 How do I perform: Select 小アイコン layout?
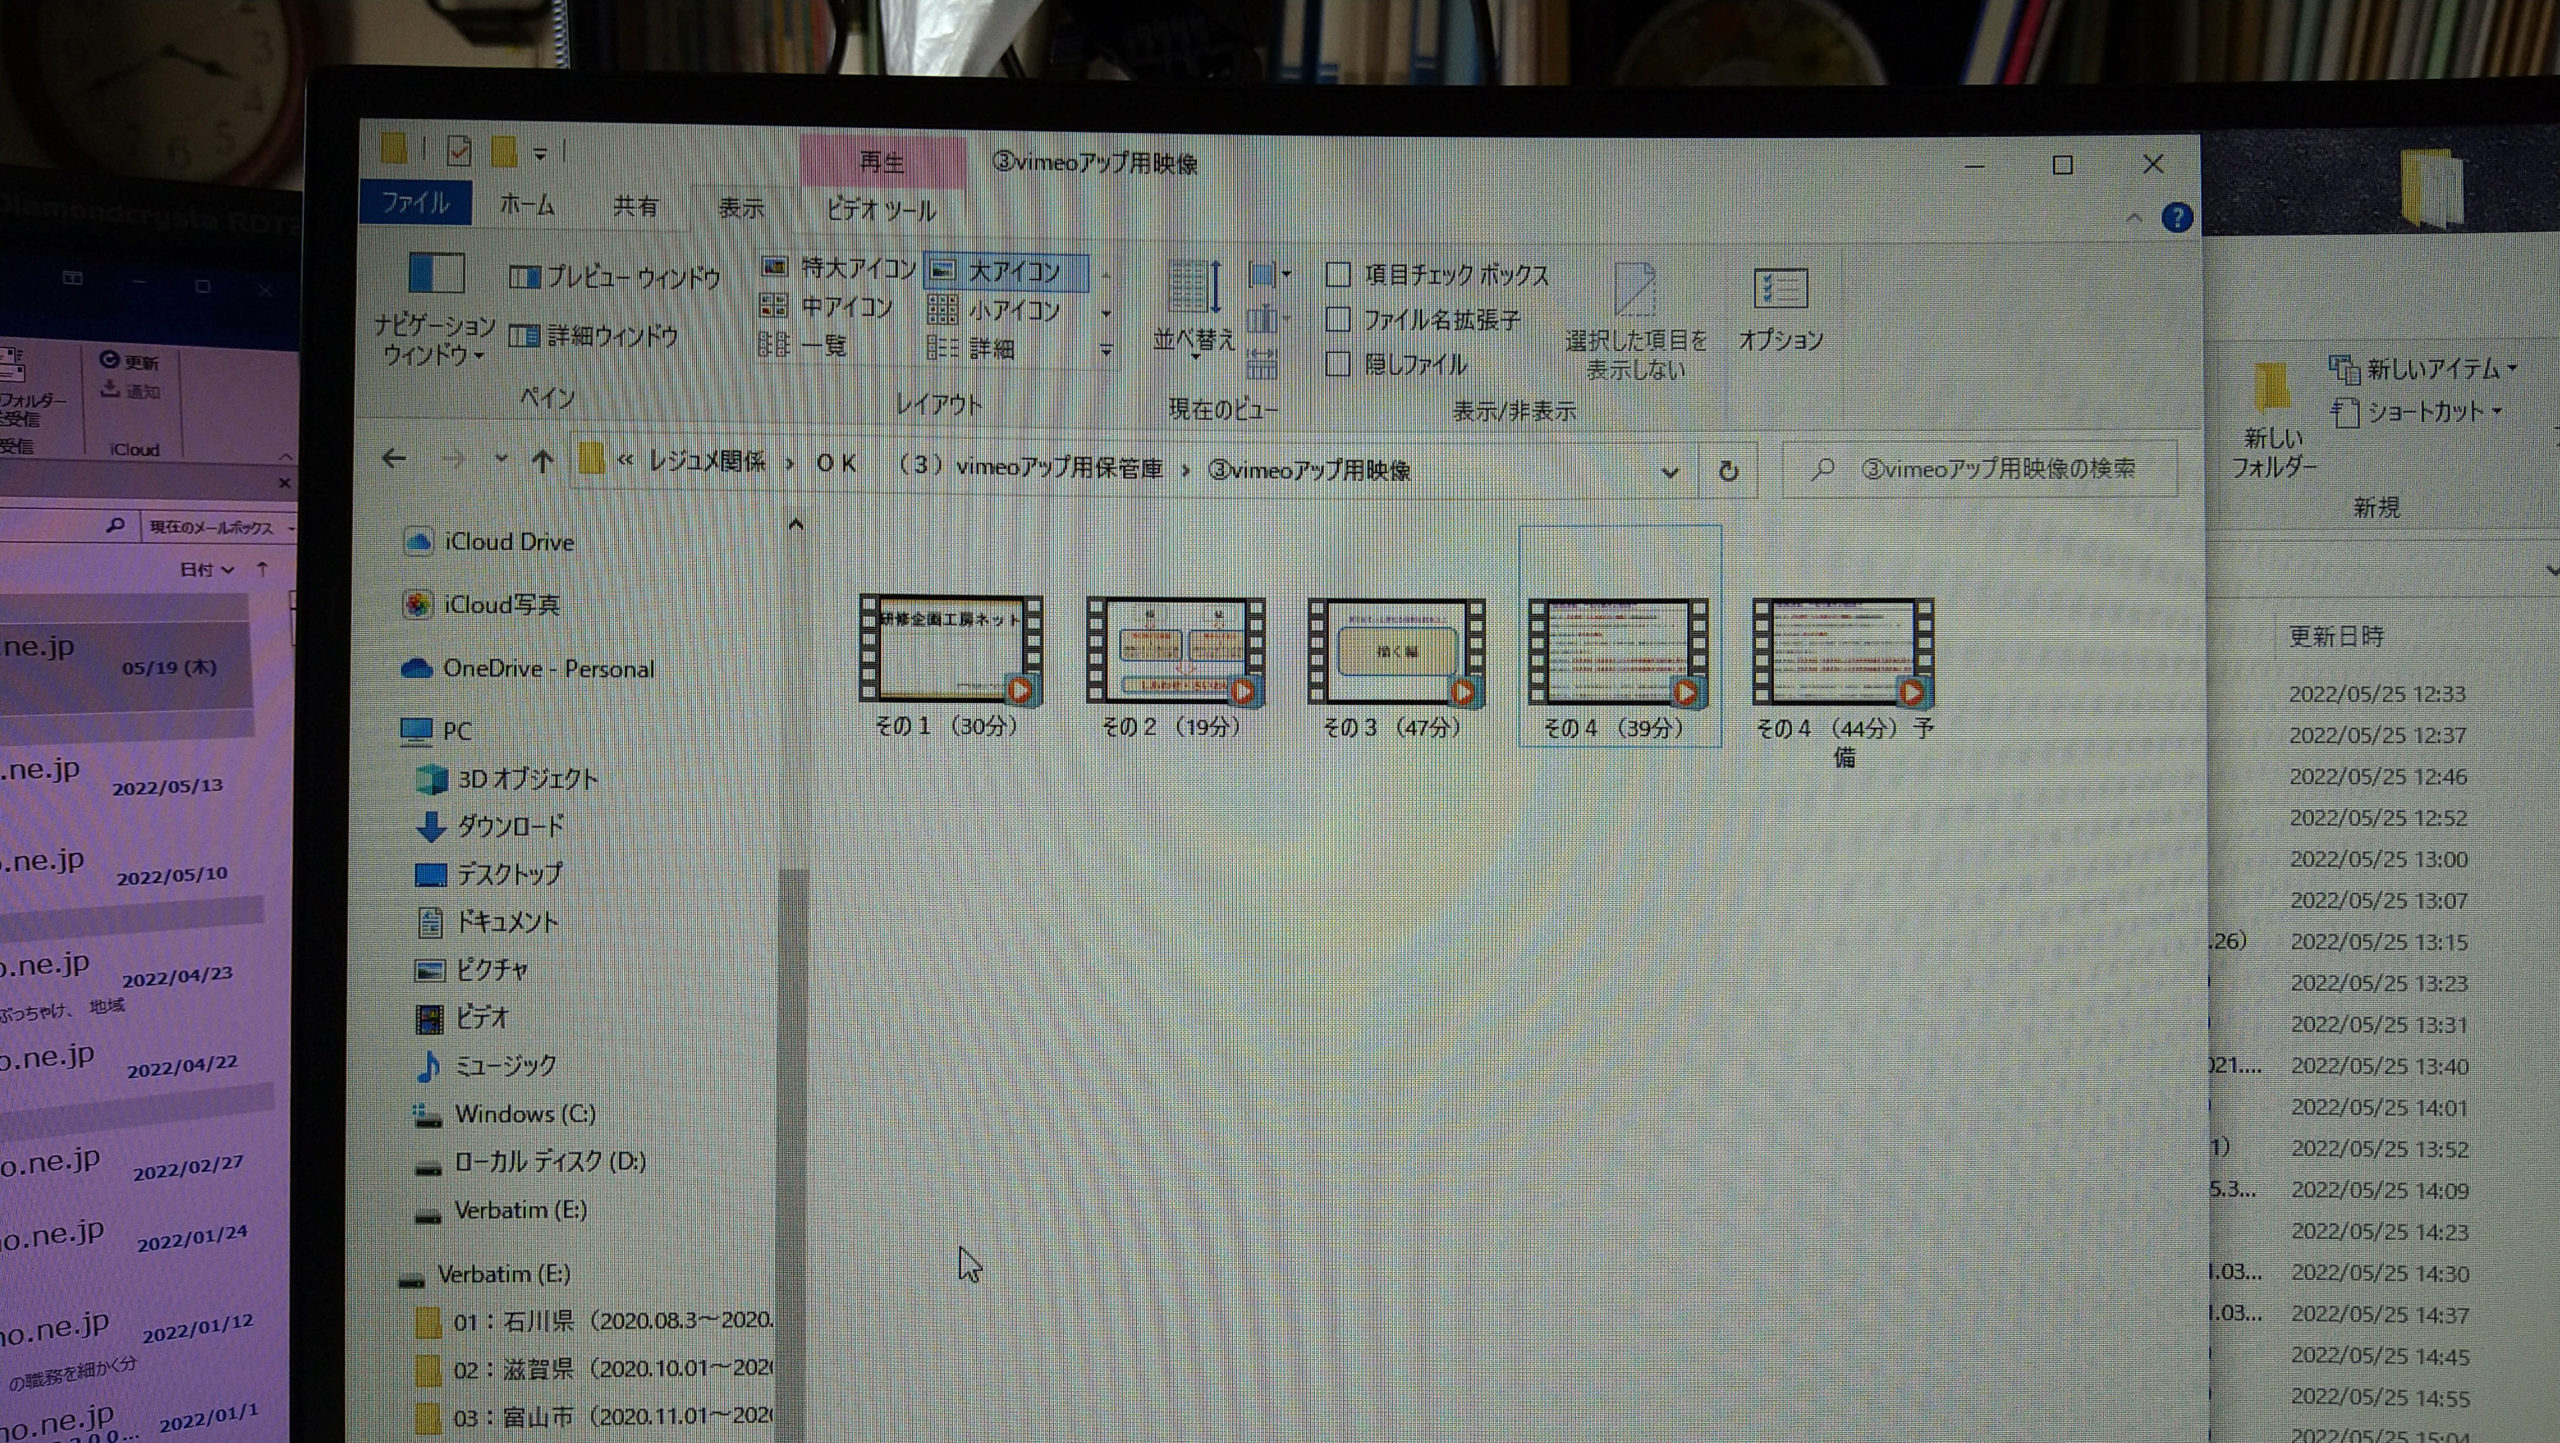(994, 310)
